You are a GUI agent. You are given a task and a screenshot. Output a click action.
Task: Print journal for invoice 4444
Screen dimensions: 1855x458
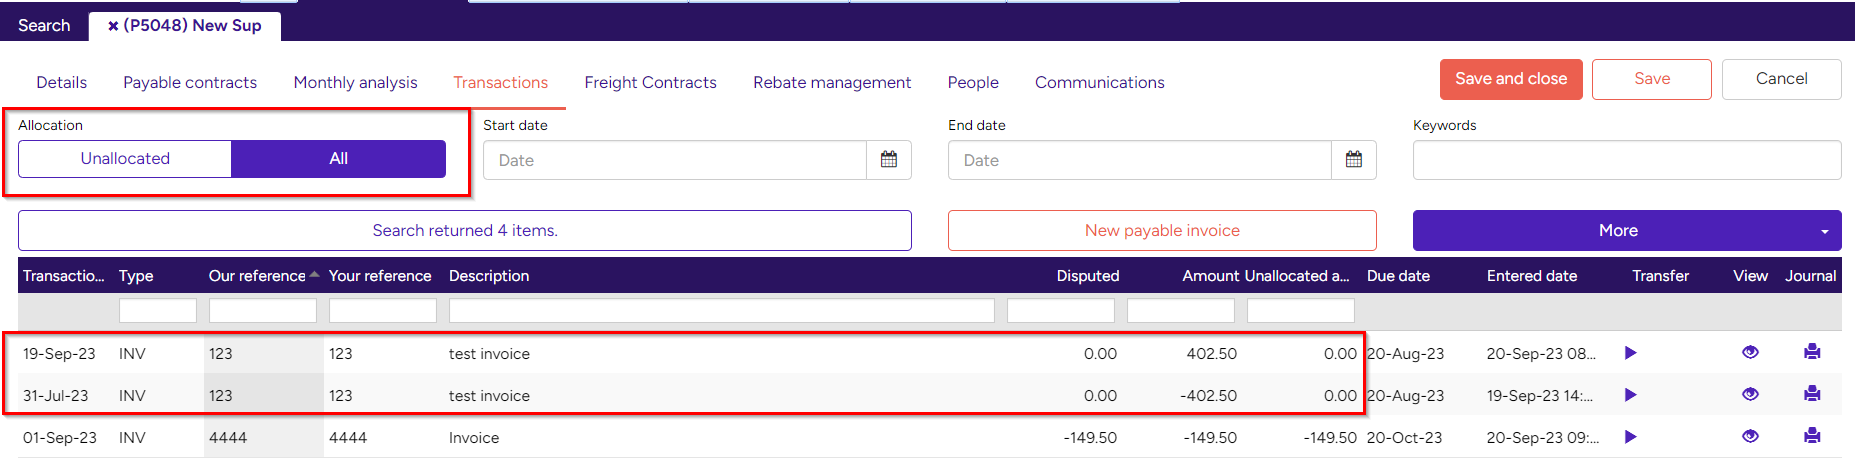[1812, 436]
